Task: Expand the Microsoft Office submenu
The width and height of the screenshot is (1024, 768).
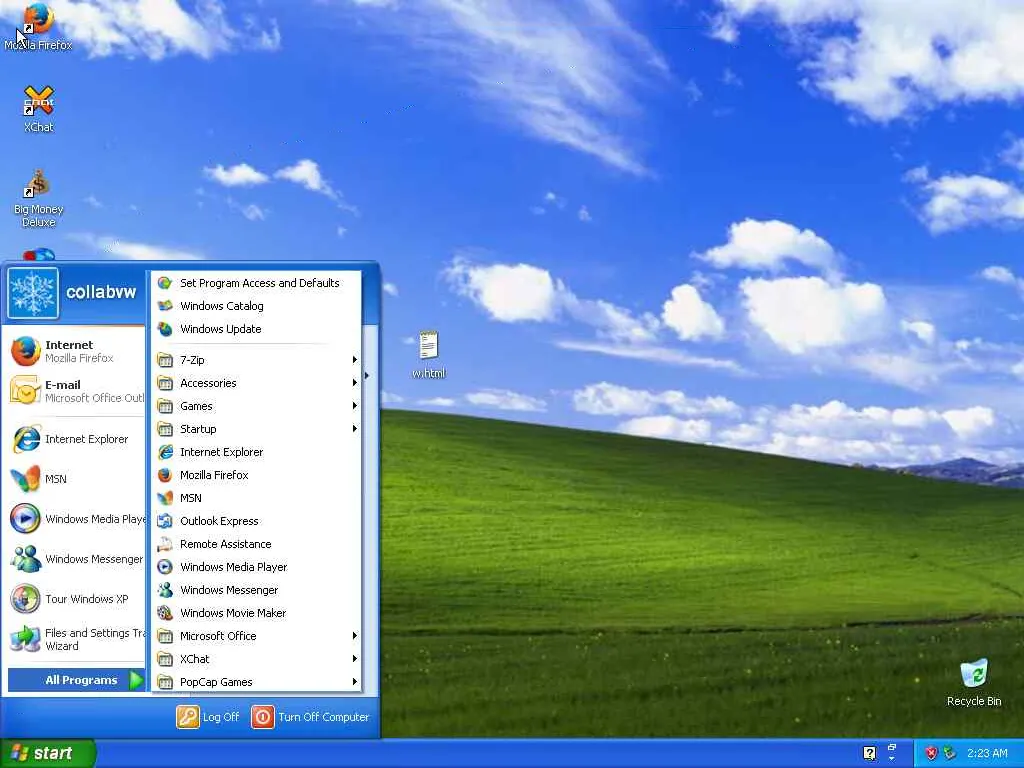Action: tap(257, 635)
